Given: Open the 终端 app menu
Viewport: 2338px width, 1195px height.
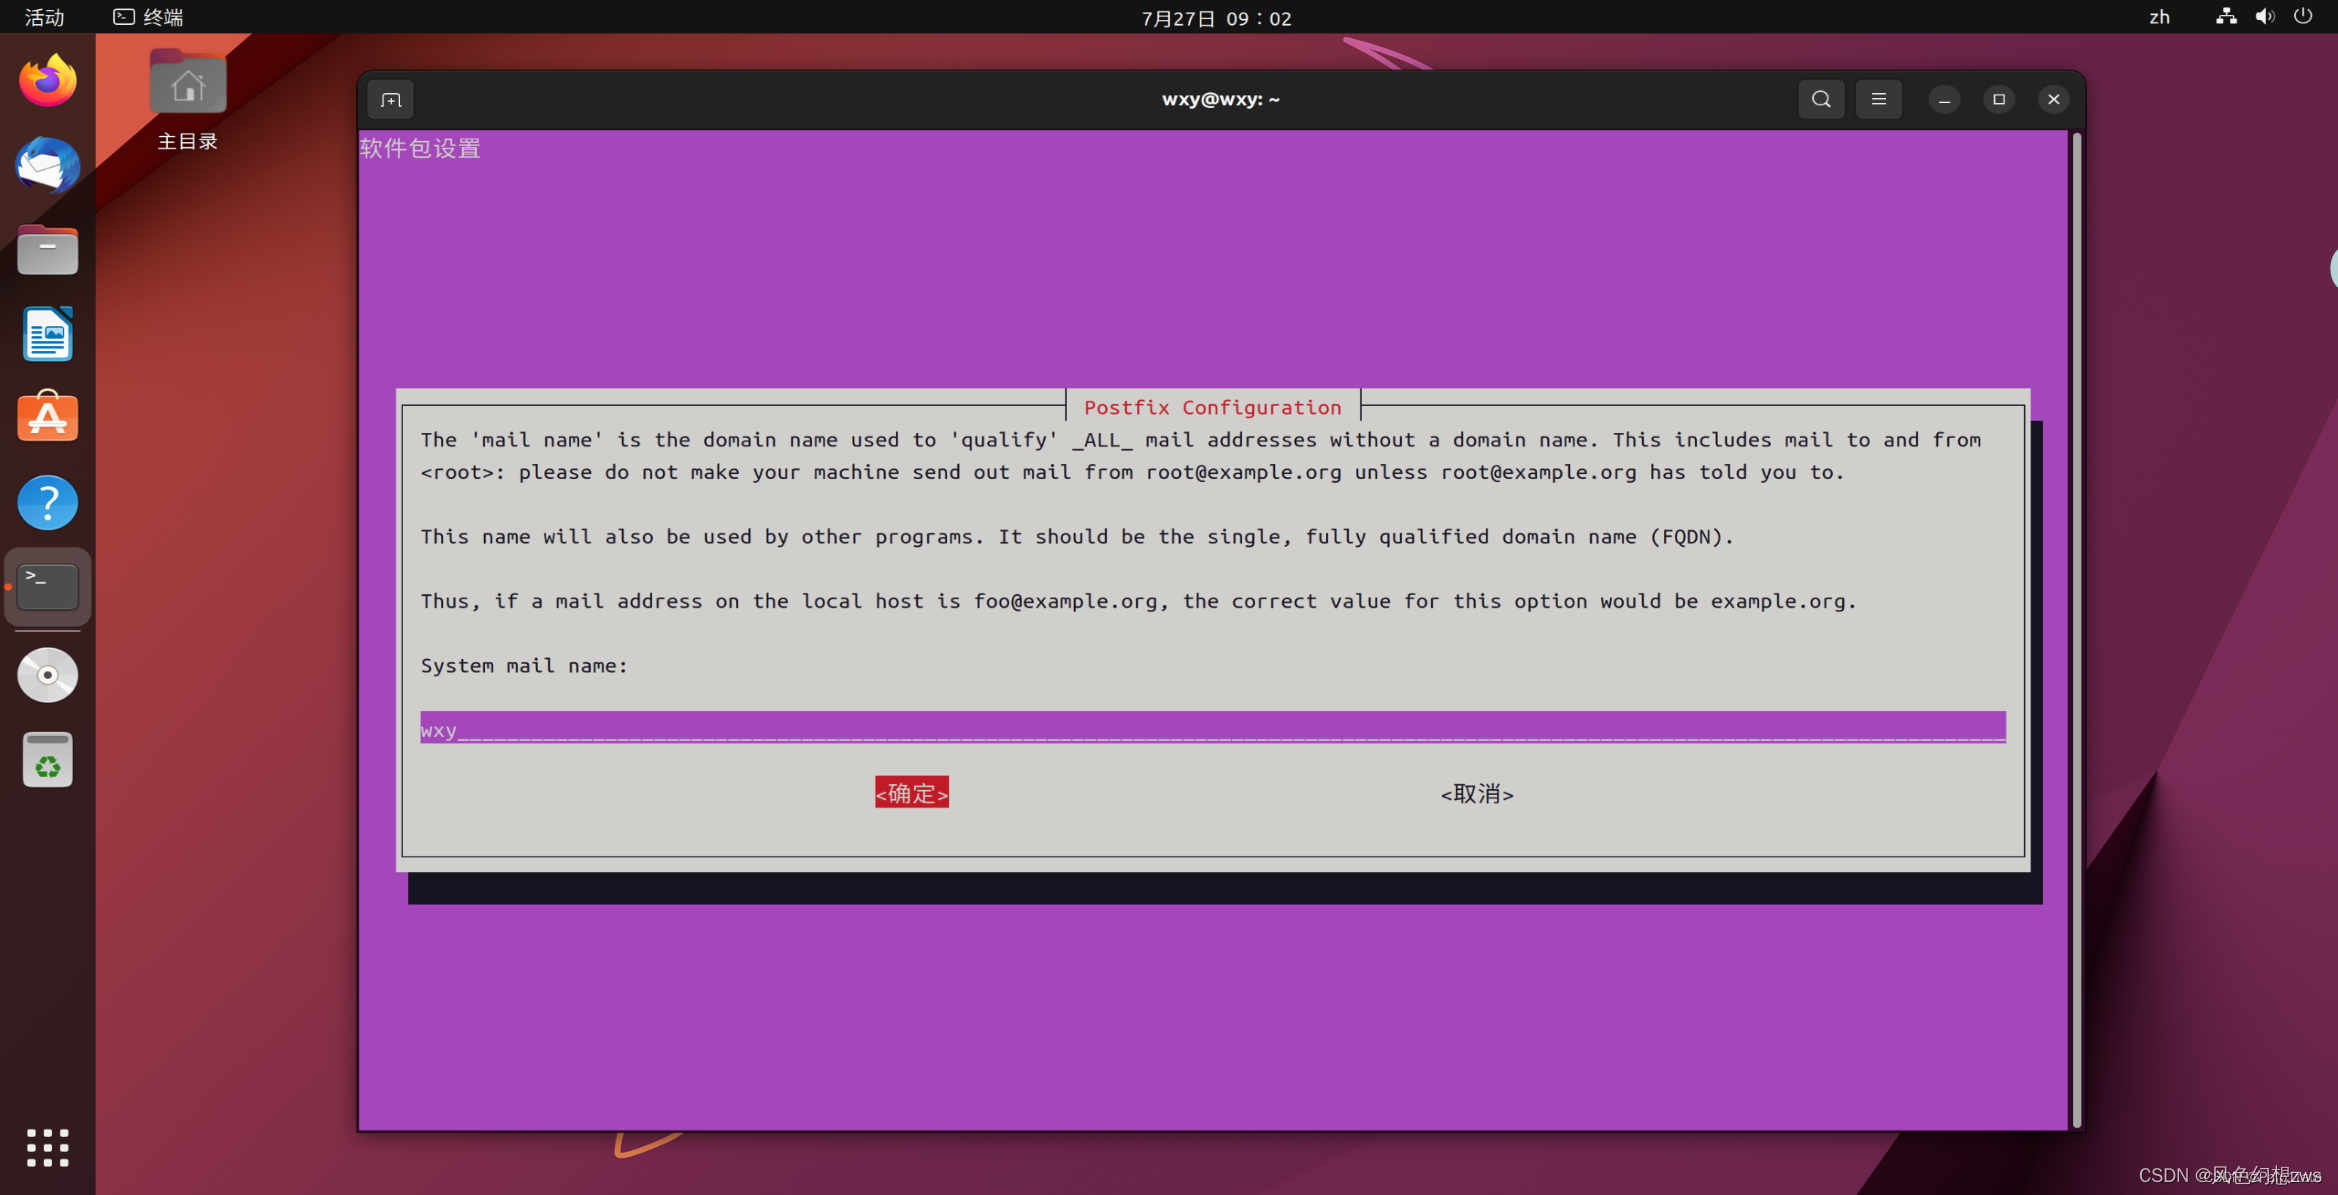Looking at the screenshot, I should [x=146, y=17].
